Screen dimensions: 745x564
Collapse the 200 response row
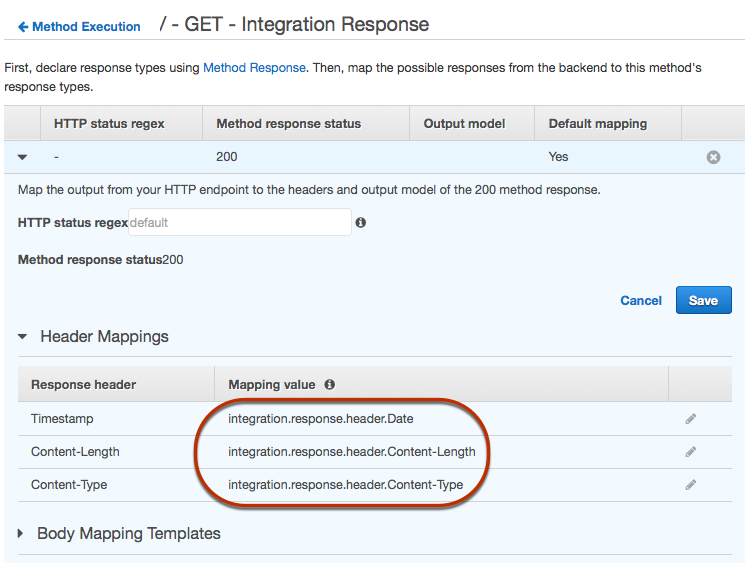pos(23,157)
